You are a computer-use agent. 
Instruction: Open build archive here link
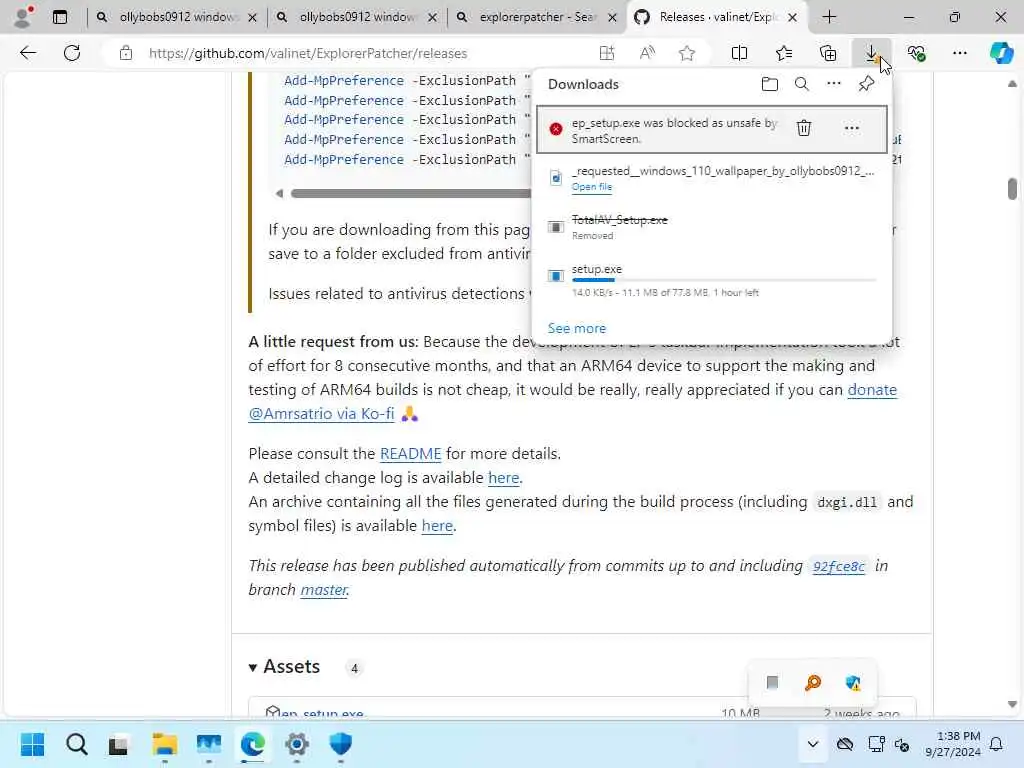tap(437, 526)
